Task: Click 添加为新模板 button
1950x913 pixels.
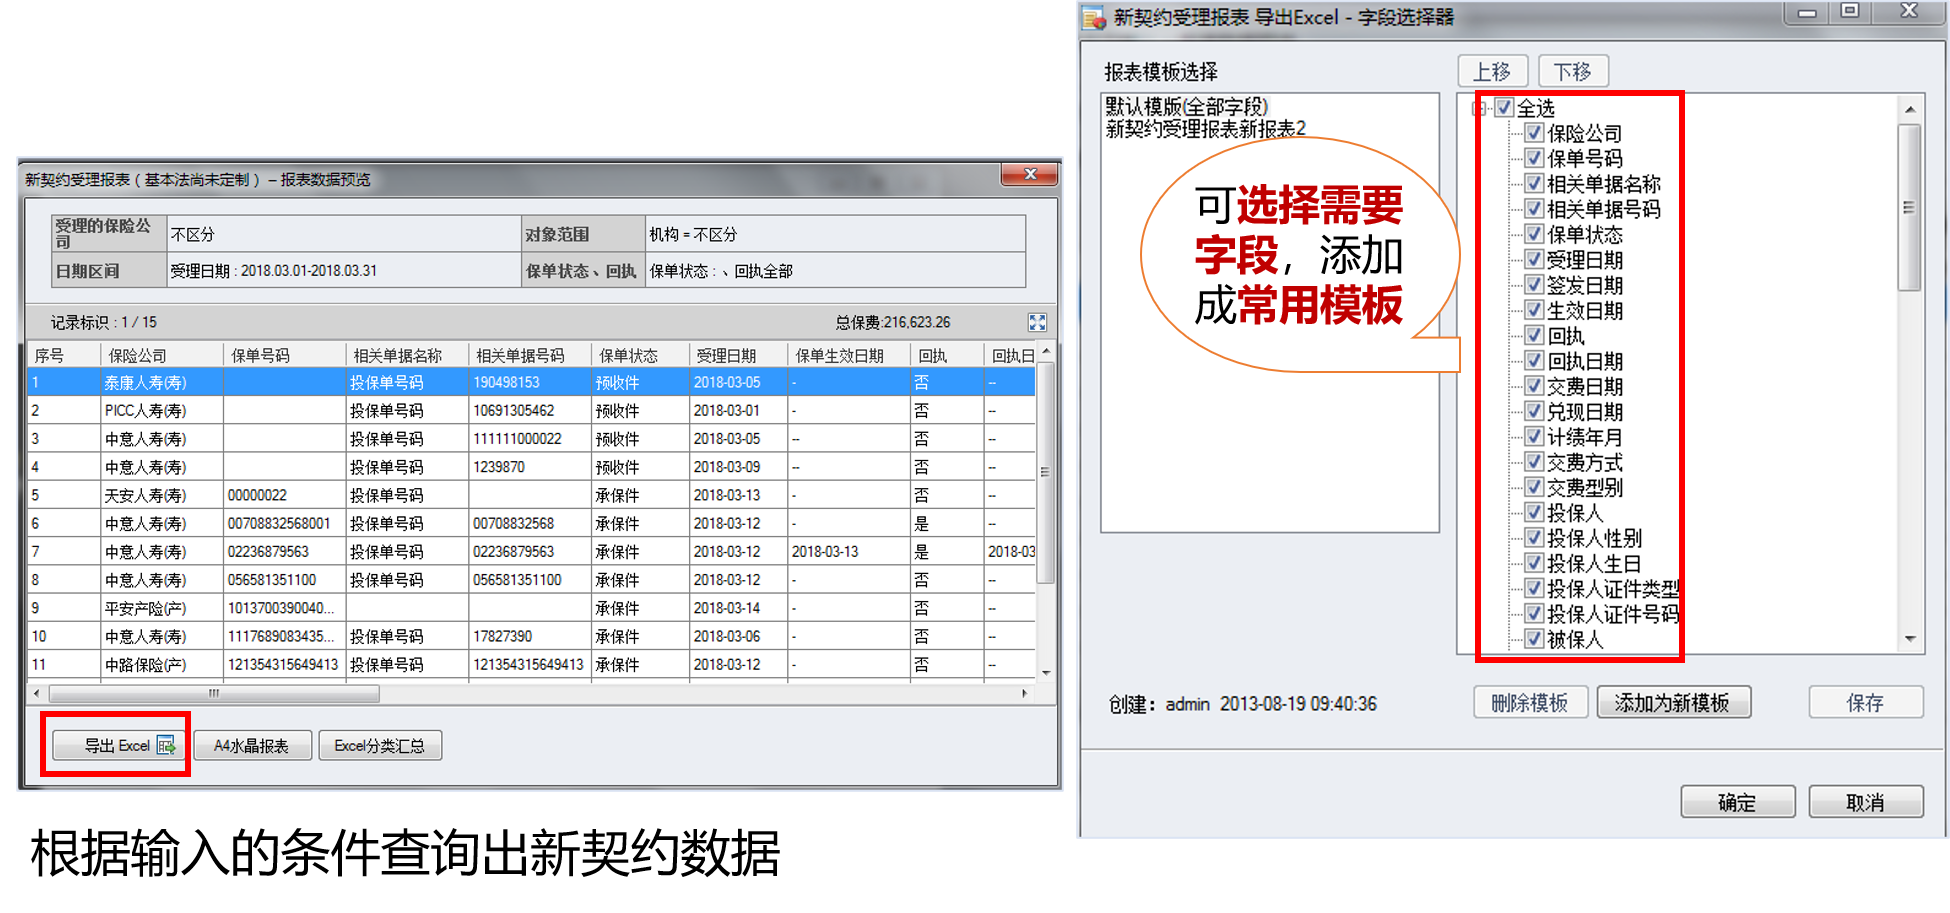Action: pos(1672,703)
